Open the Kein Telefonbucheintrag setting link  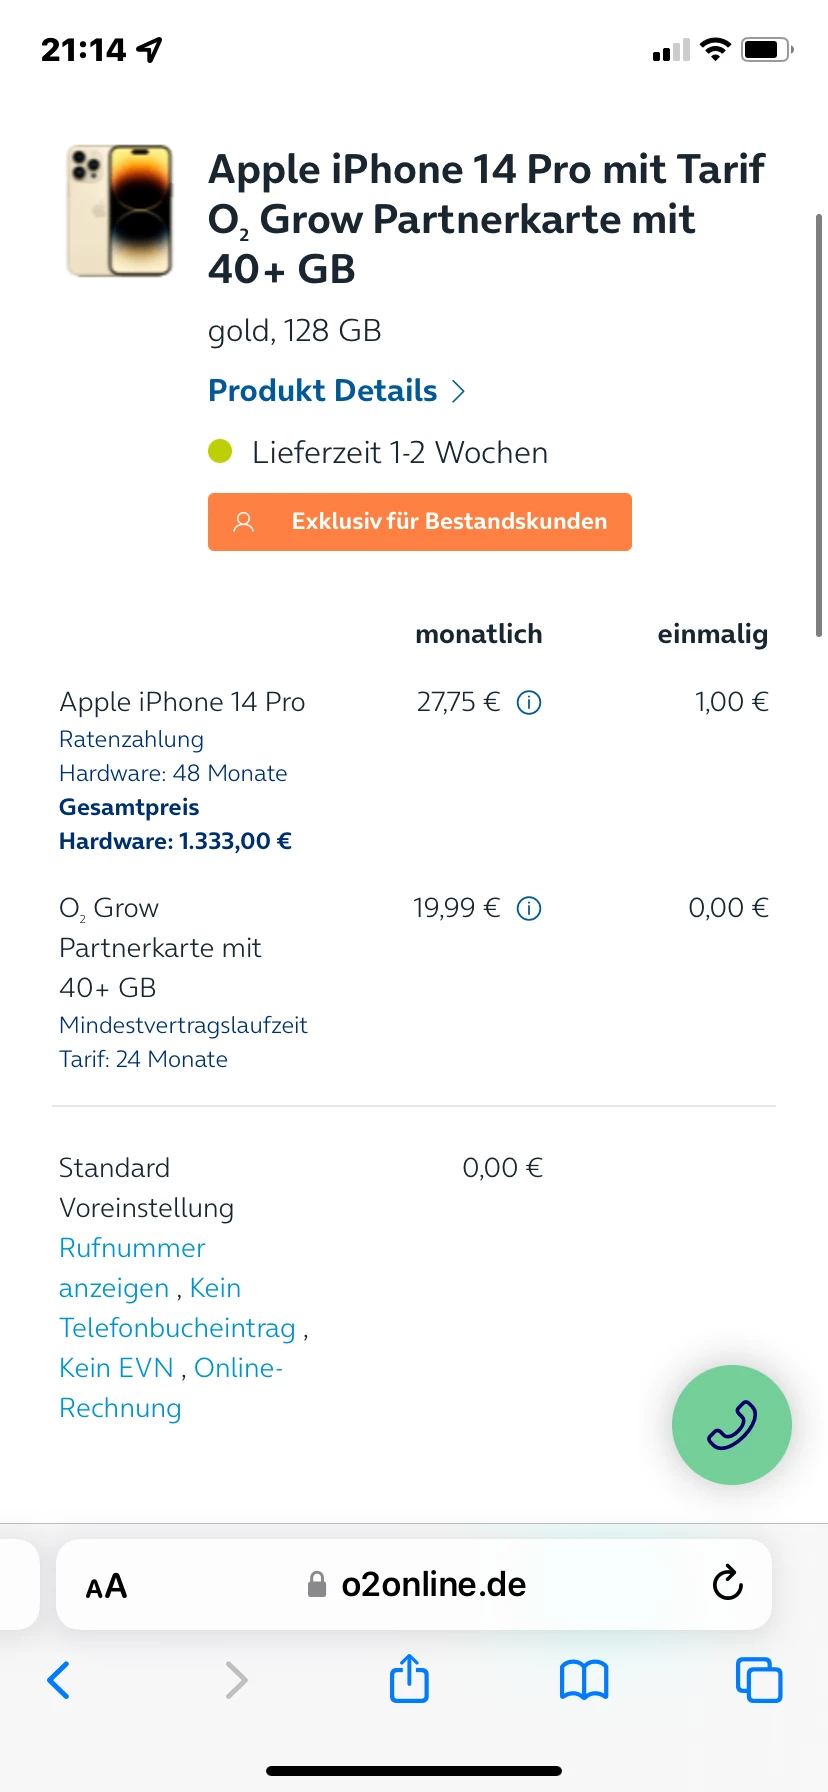click(x=178, y=1308)
